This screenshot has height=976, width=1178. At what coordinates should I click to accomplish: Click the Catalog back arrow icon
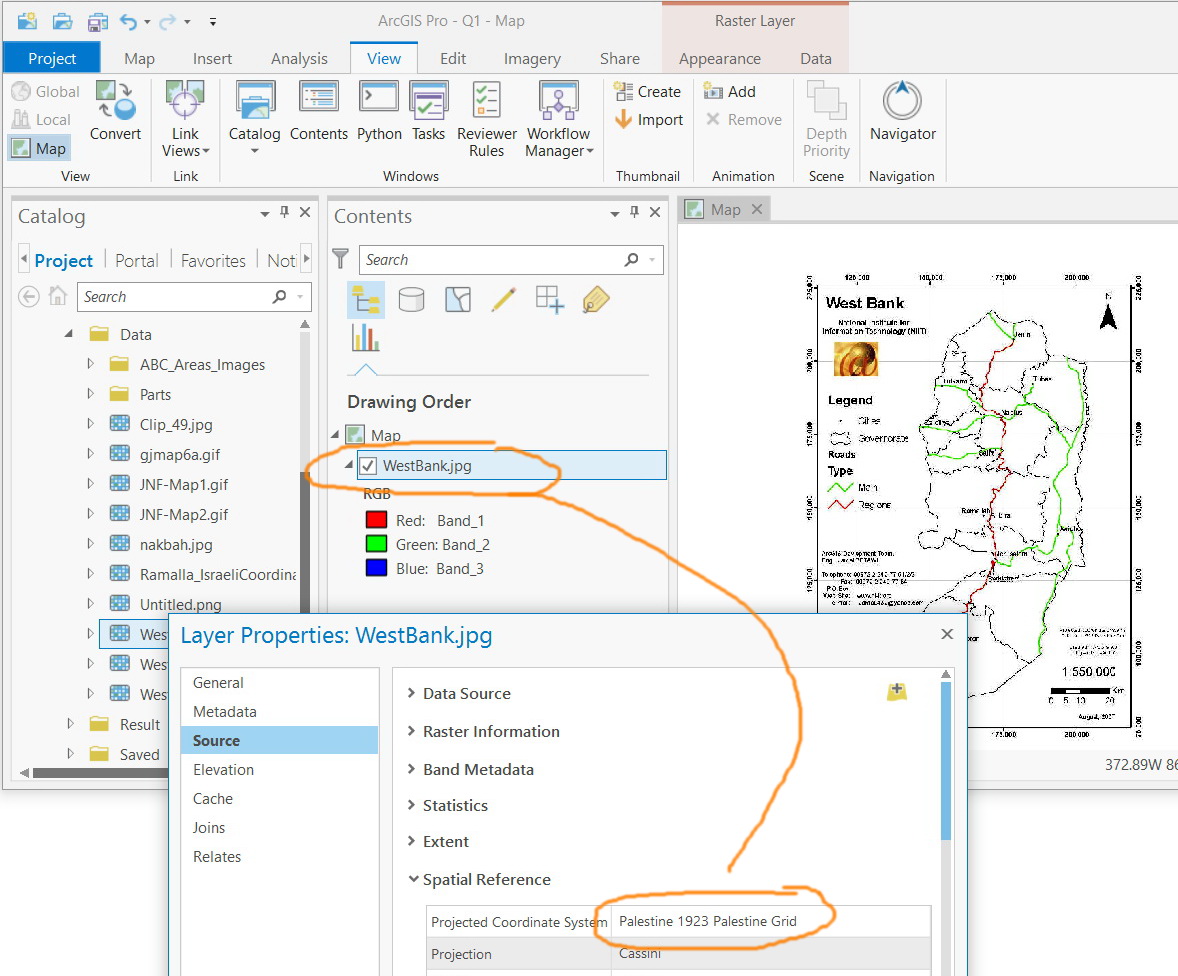(x=29, y=296)
